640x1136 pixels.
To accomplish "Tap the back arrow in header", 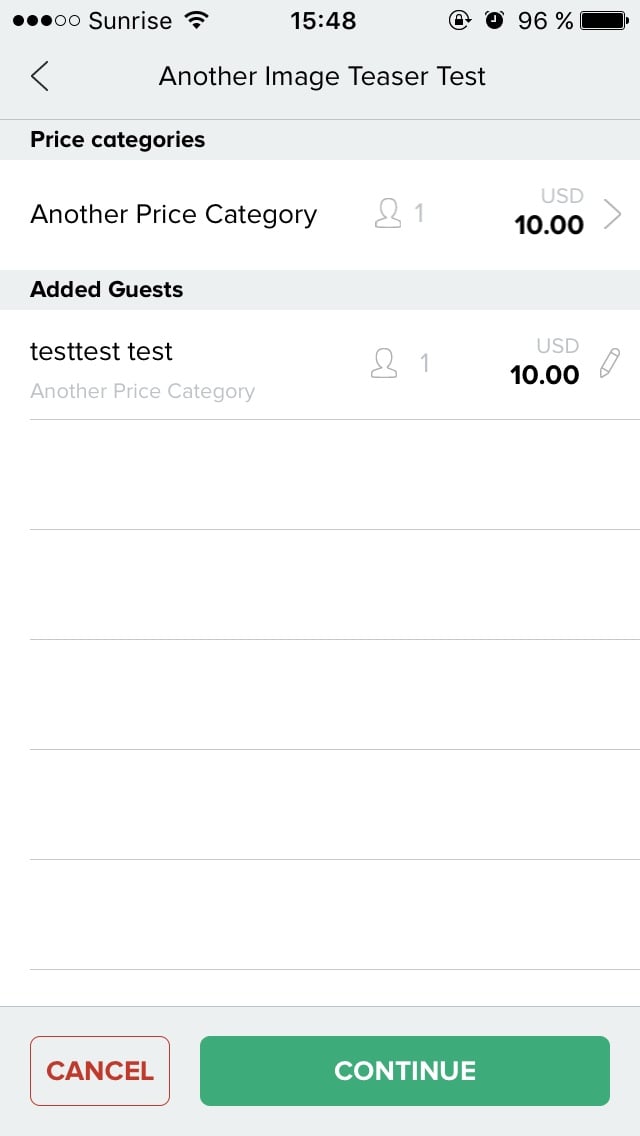I will [40, 76].
